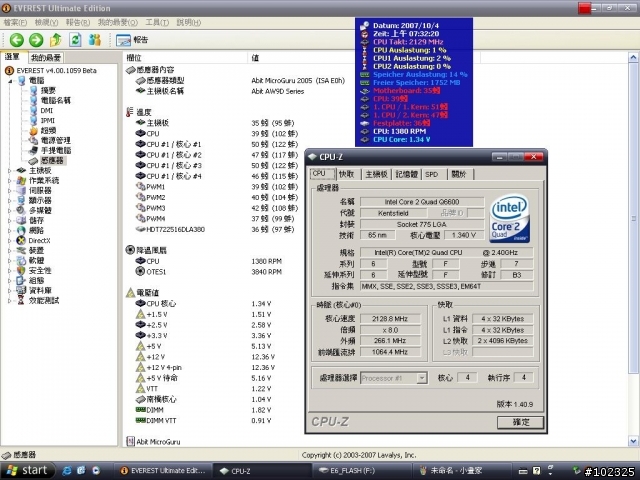This screenshot has height=480, width=640.
Task: Click the green Forward arrow in EVEREST toolbar
Action: pyautogui.click(x=36, y=40)
